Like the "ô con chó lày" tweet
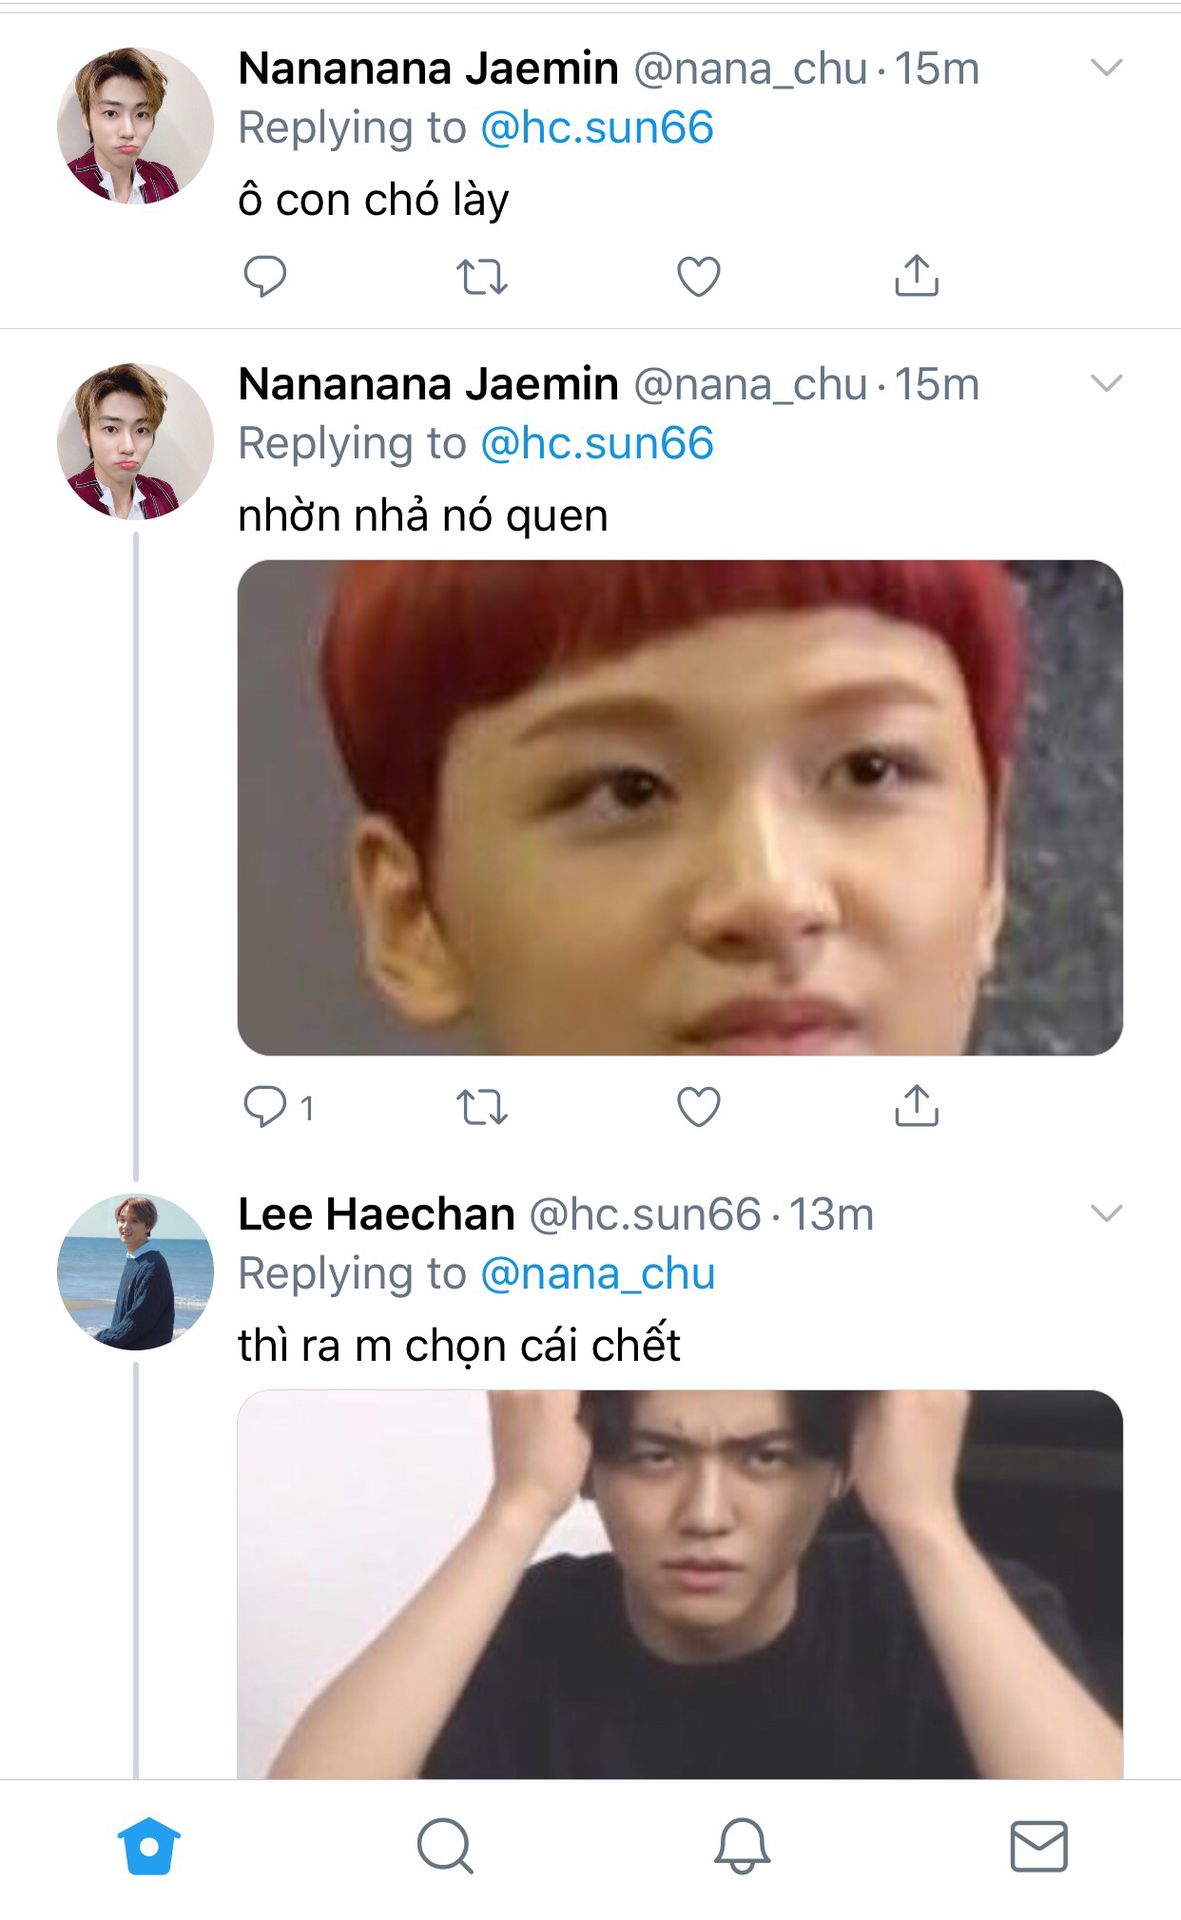The width and height of the screenshot is (1181, 1920). (699, 276)
